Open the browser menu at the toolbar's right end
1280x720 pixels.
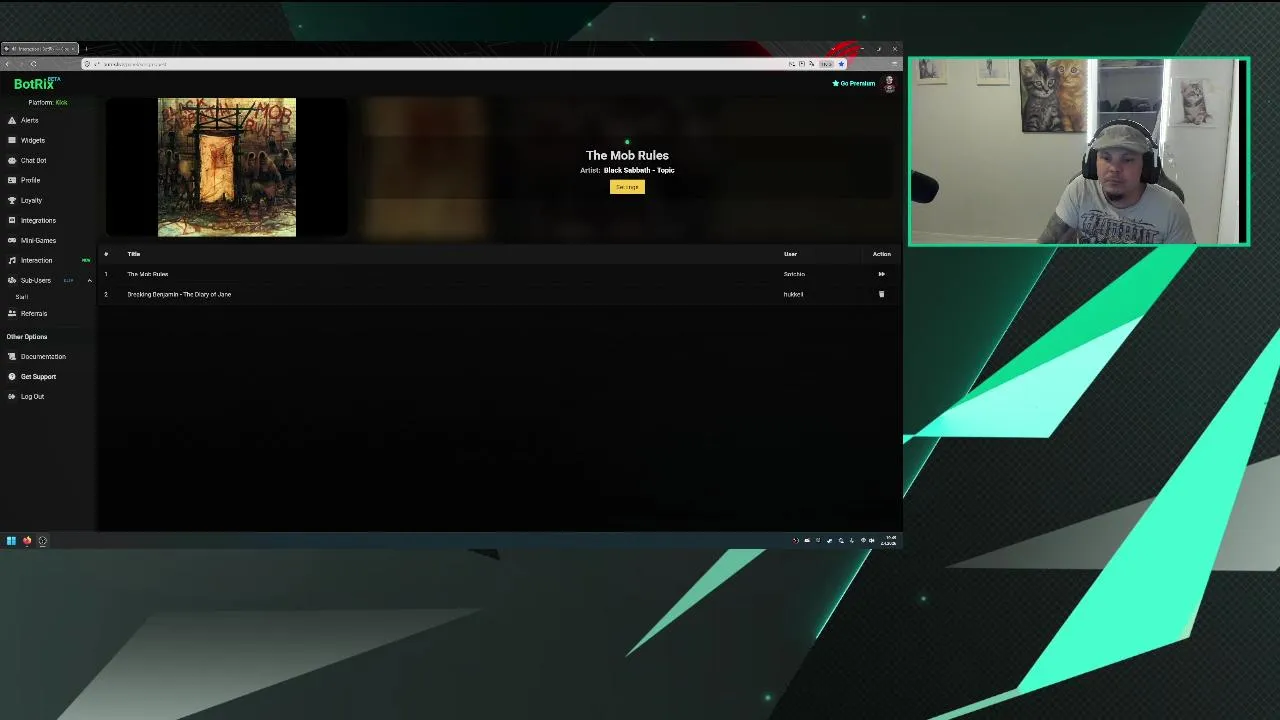tap(894, 64)
